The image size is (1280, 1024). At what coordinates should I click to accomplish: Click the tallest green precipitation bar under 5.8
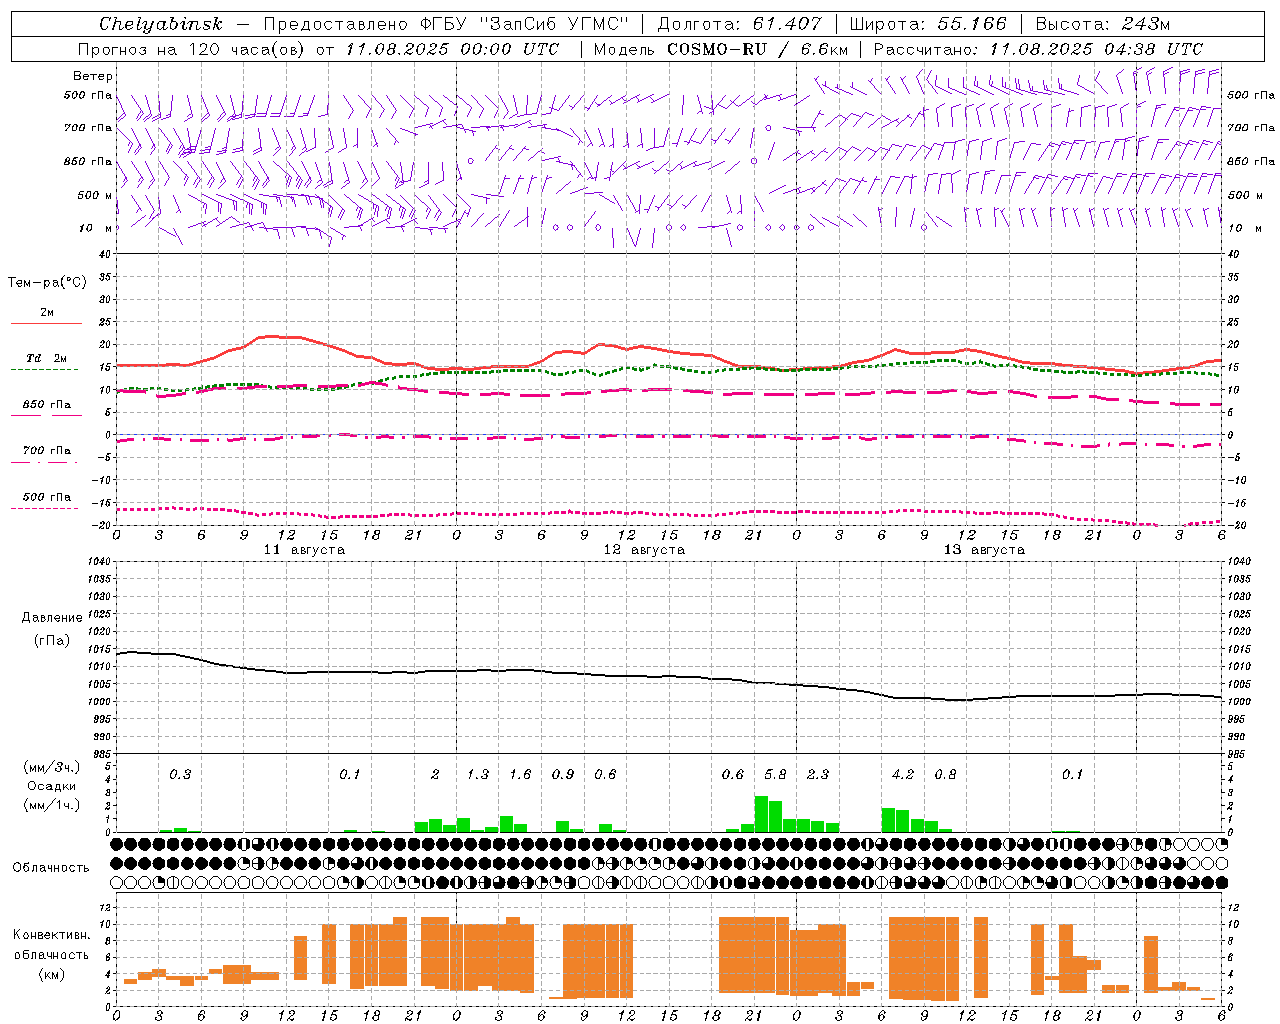[x=761, y=814]
